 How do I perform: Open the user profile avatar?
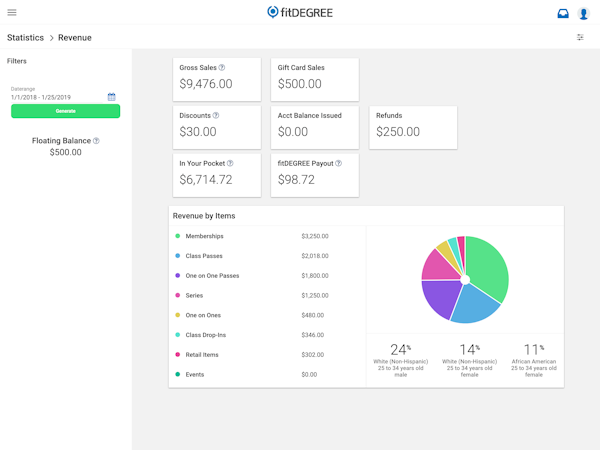coord(584,13)
